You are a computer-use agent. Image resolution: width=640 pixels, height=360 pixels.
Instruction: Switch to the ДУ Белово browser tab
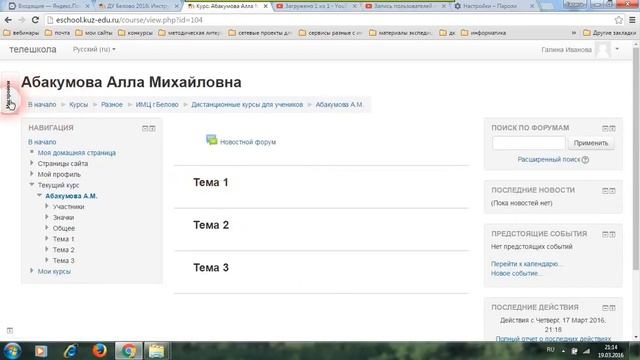point(137,6)
